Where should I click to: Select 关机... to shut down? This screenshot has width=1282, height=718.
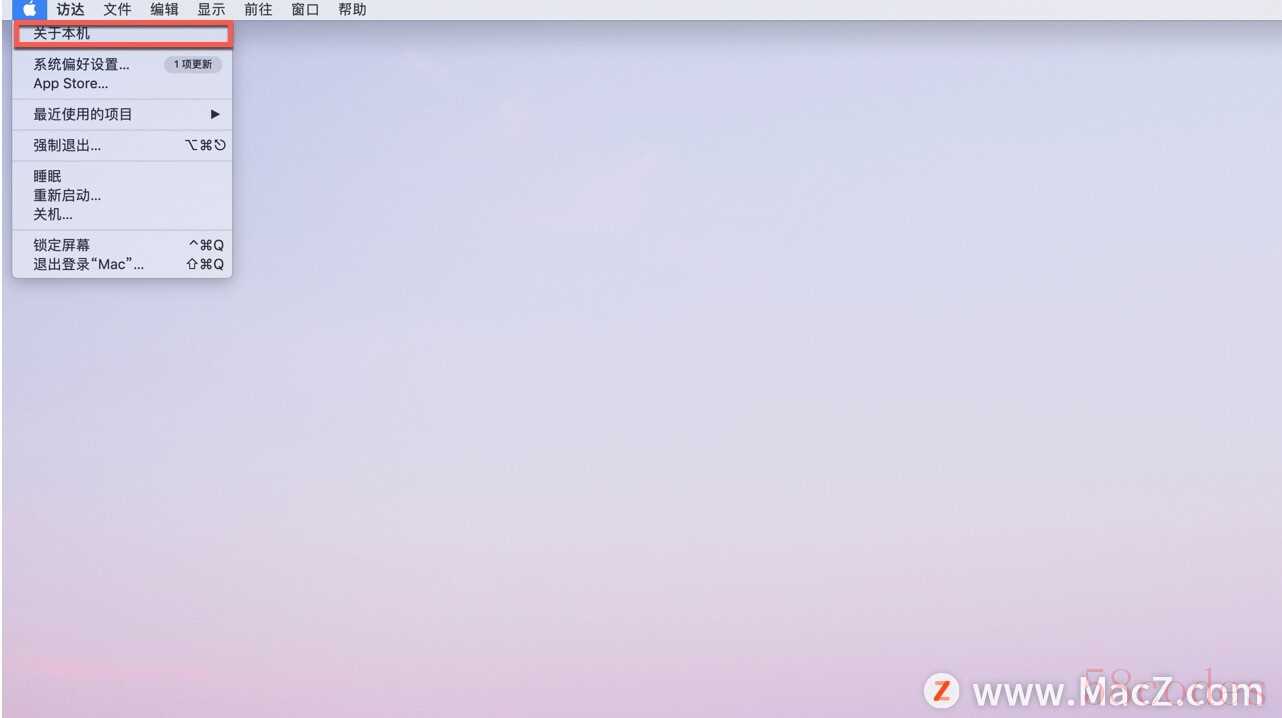[53, 214]
